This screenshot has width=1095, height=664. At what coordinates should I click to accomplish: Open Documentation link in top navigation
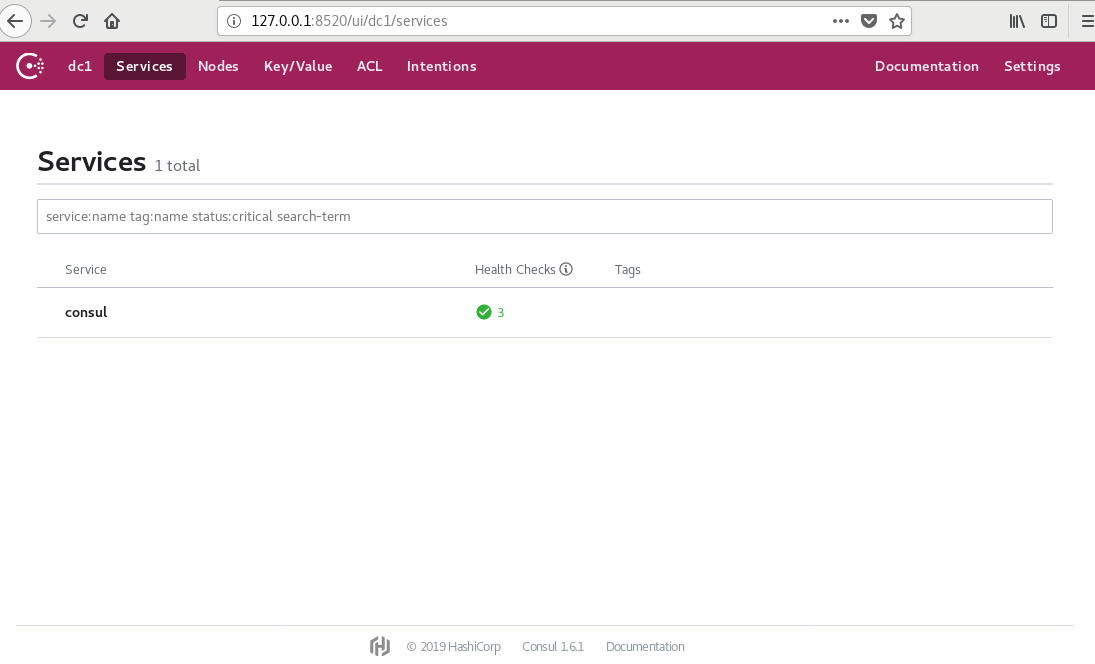tap(927, 66)
